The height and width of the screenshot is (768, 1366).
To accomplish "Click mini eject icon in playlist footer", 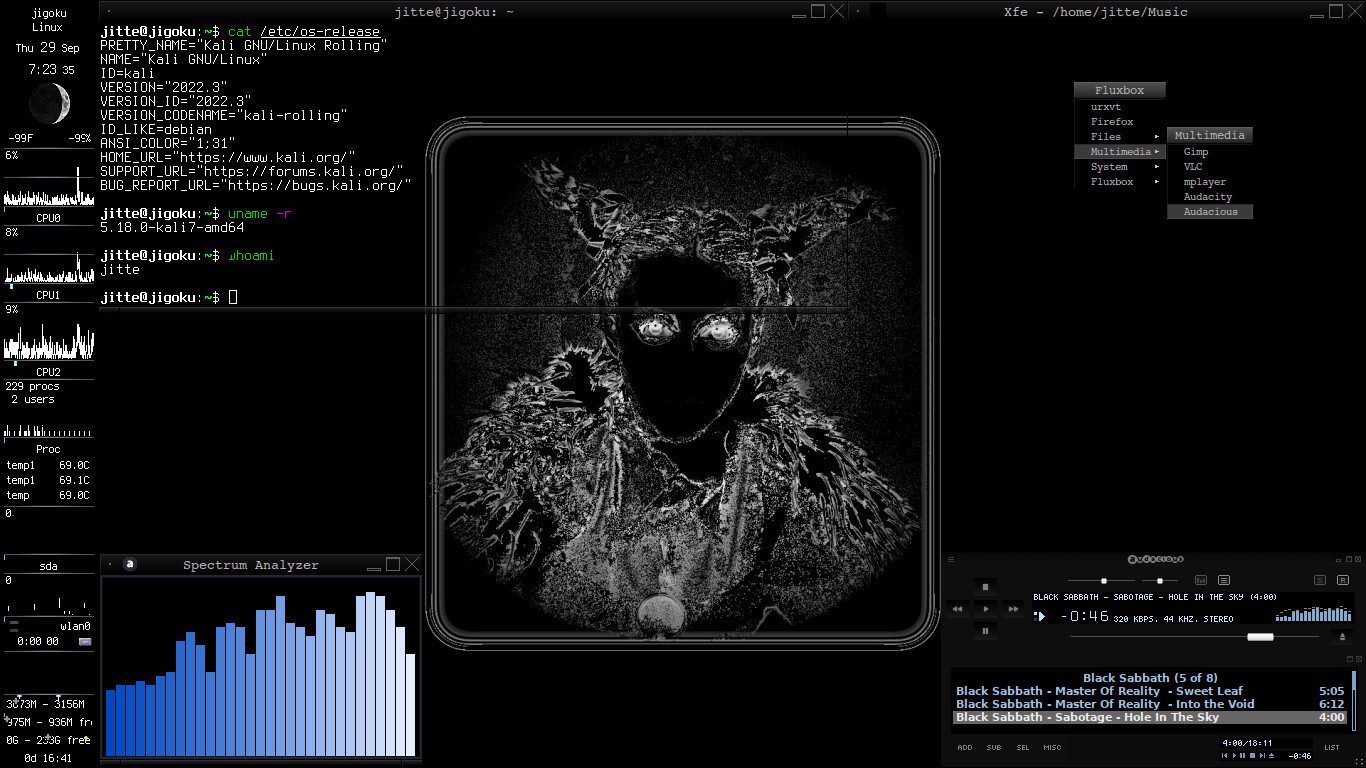I will (1272, 756).
